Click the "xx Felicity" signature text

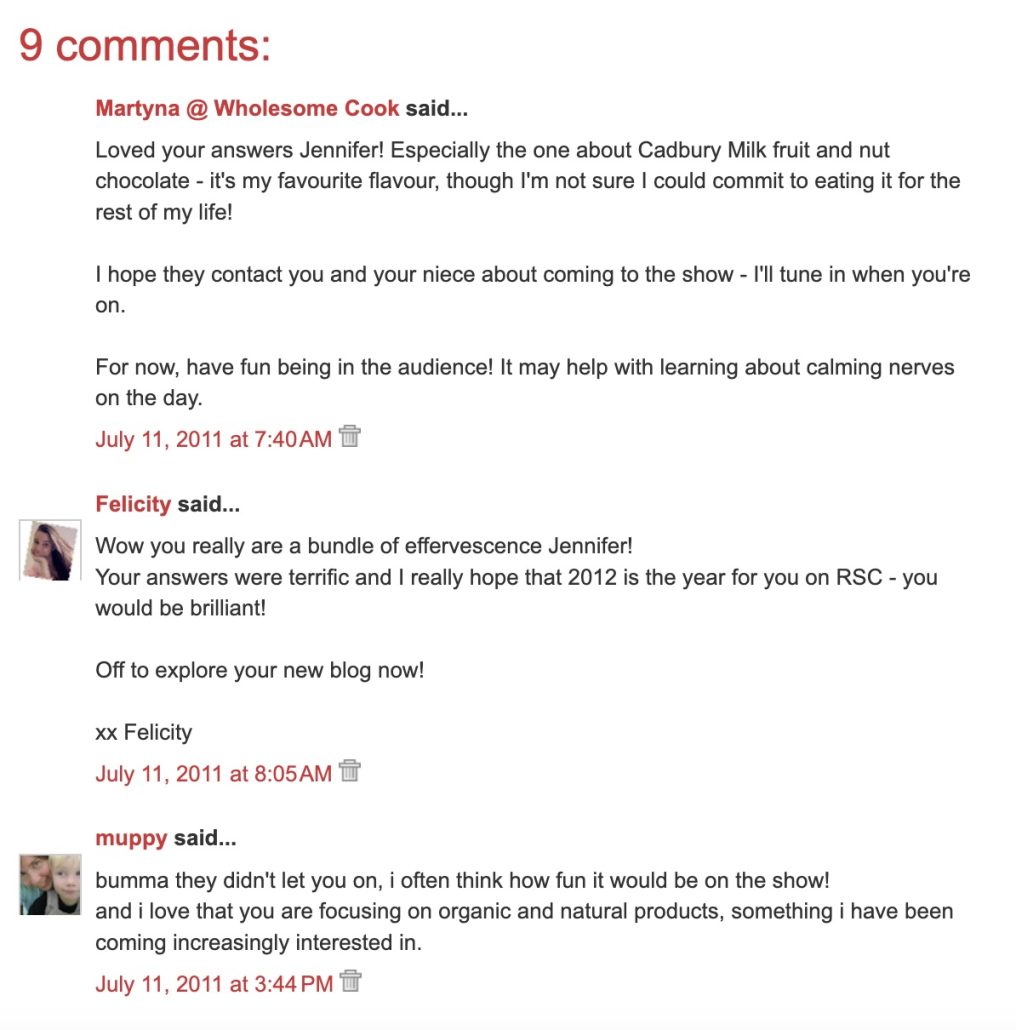point(143,732)
